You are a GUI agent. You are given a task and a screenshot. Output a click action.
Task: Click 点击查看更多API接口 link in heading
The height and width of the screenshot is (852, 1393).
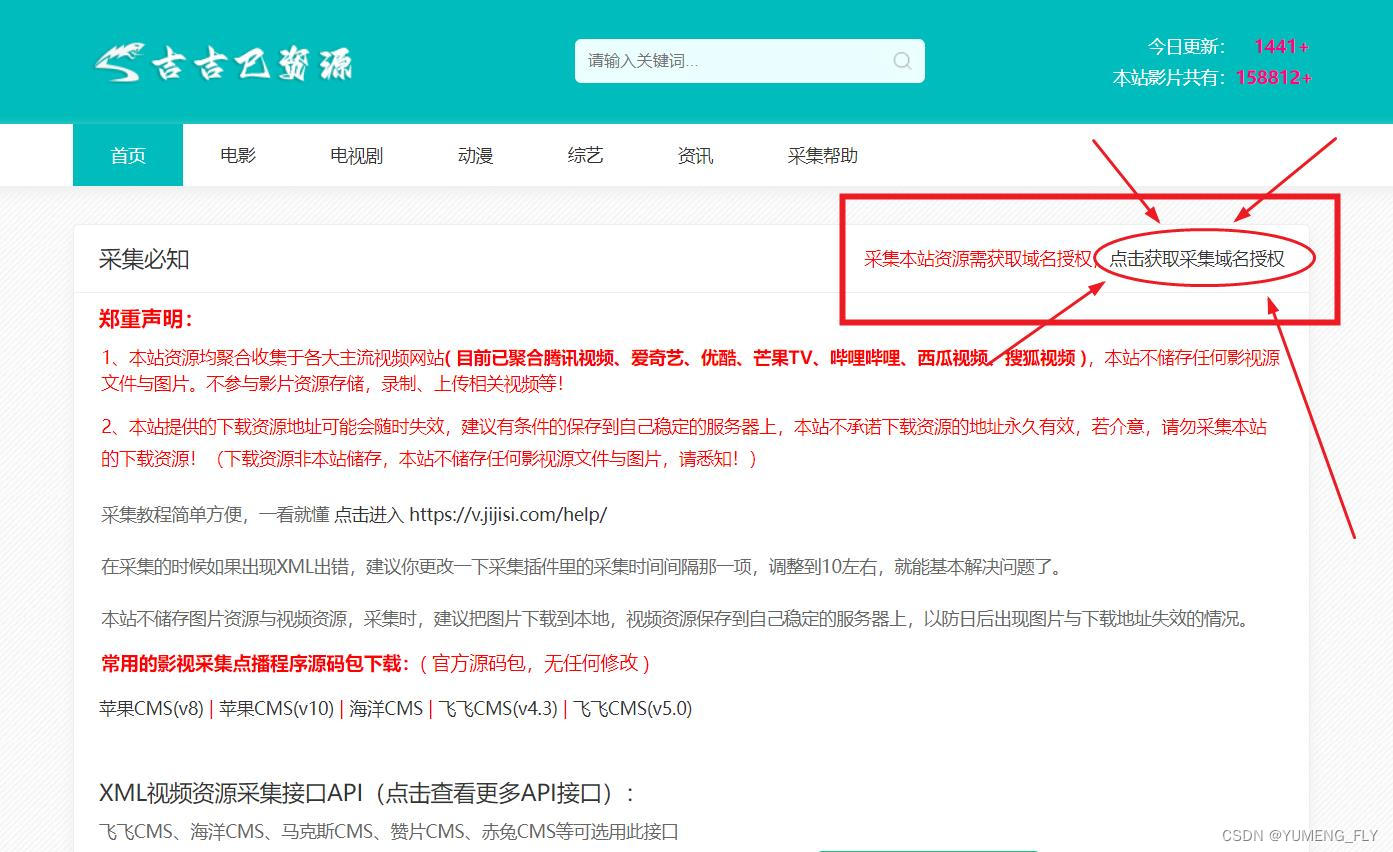point(493,794)
